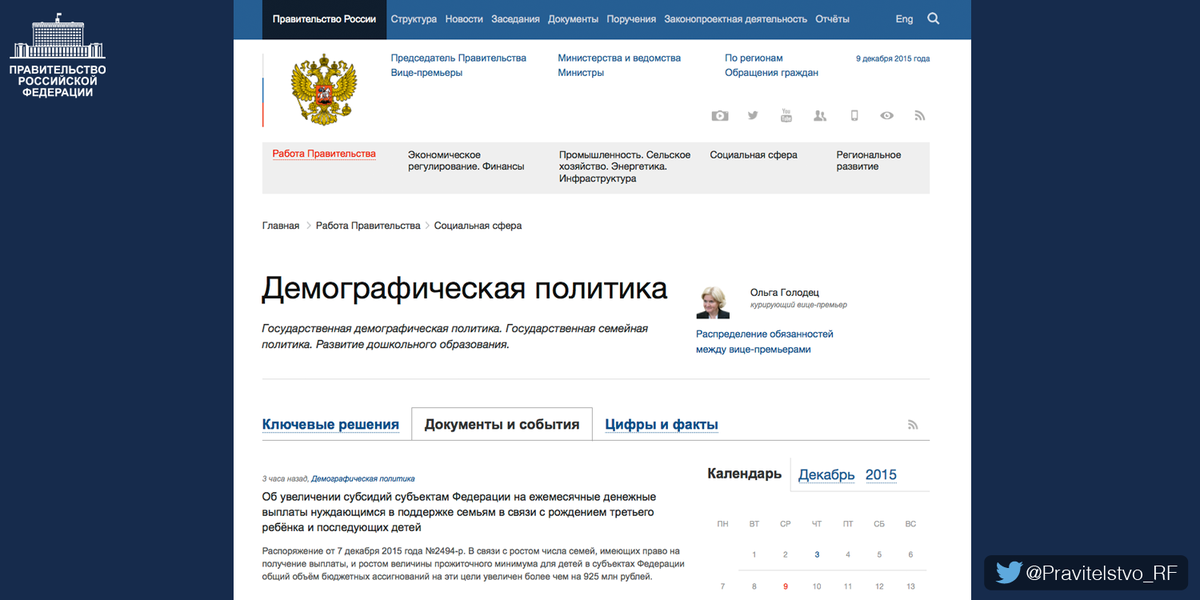Toggle the eye accessibility view icon
The height and width of the screenshot is (600, 1200).
886,116
